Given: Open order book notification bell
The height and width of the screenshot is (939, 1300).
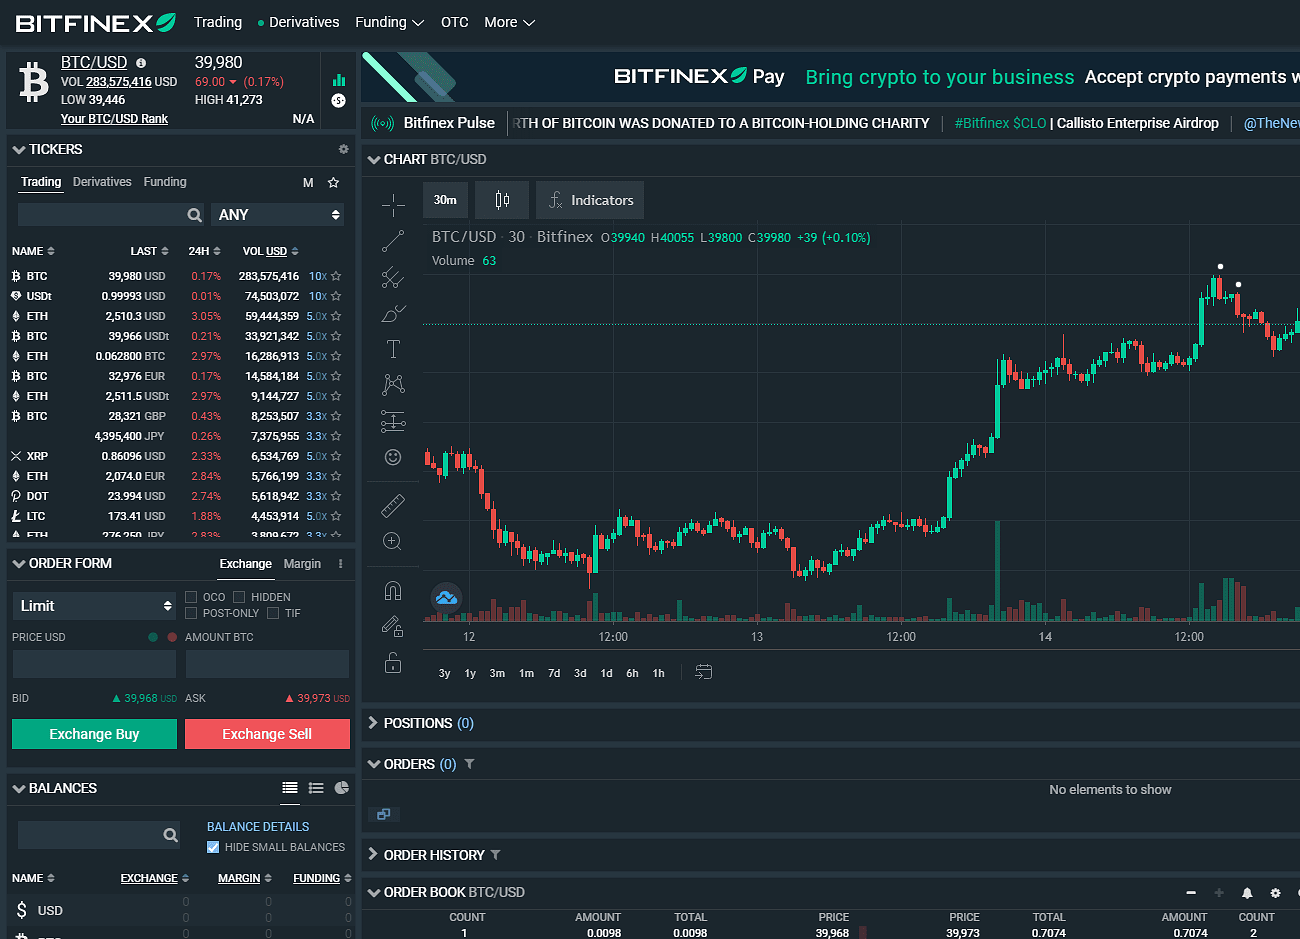Looking at the screenshot, I should (x=1247, y=893).
